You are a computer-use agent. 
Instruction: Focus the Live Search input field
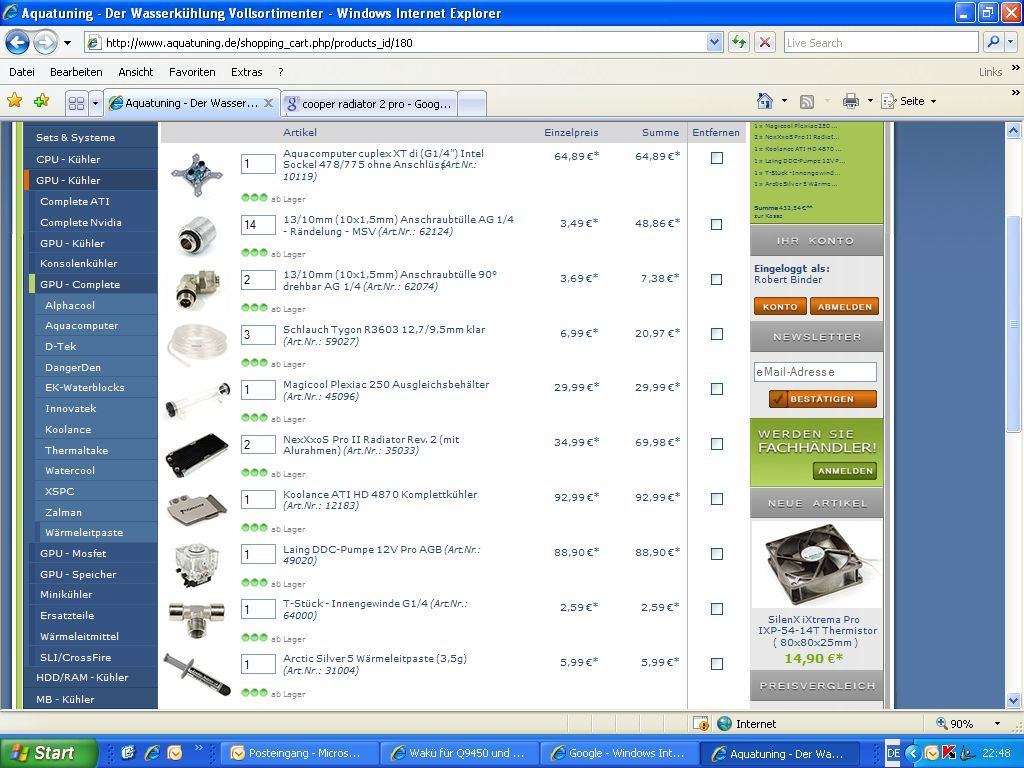880,43
